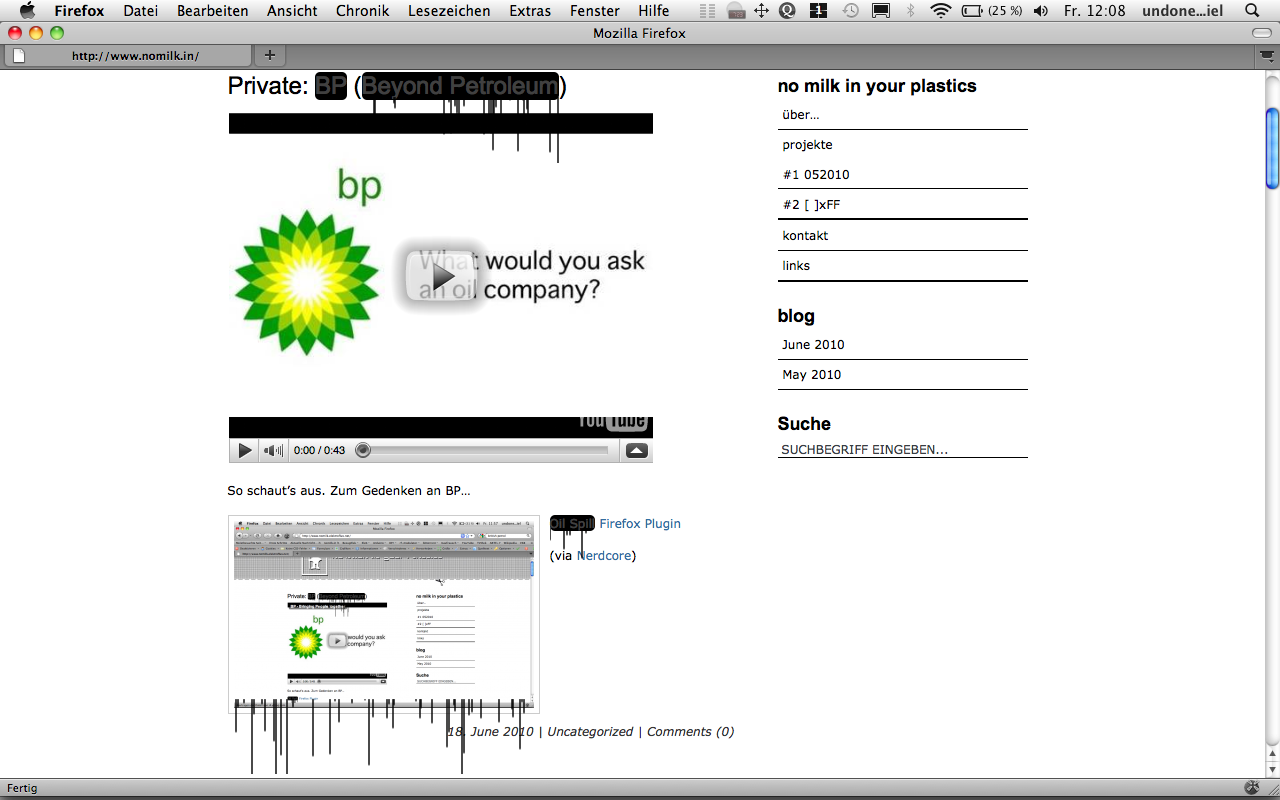The height and width of the screenshot is (800, 1280).
Task: Open the Datei menu
Action: coord(140,11)
